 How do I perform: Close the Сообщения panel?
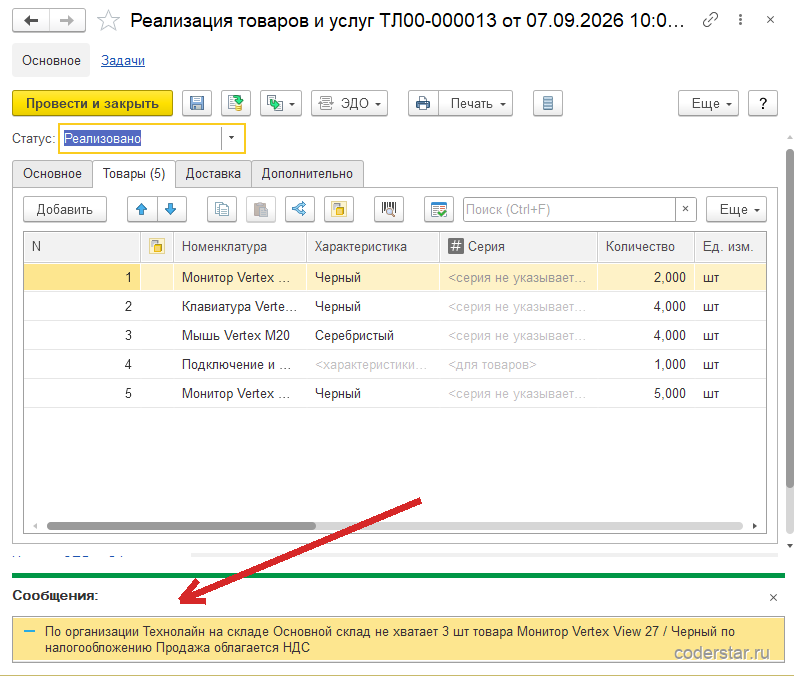[x=773, y=598]
